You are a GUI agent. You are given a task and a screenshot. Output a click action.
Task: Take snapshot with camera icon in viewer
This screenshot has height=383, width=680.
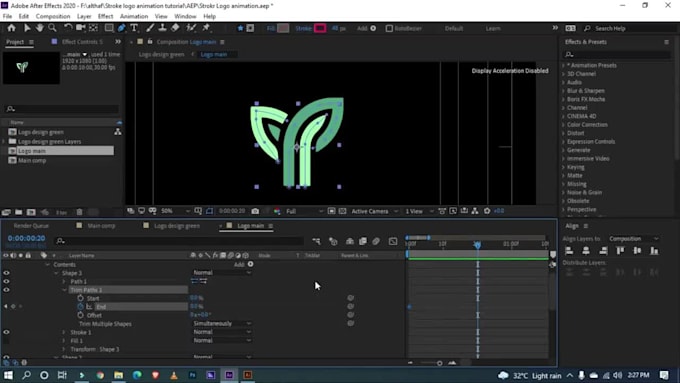click(255, 211)
